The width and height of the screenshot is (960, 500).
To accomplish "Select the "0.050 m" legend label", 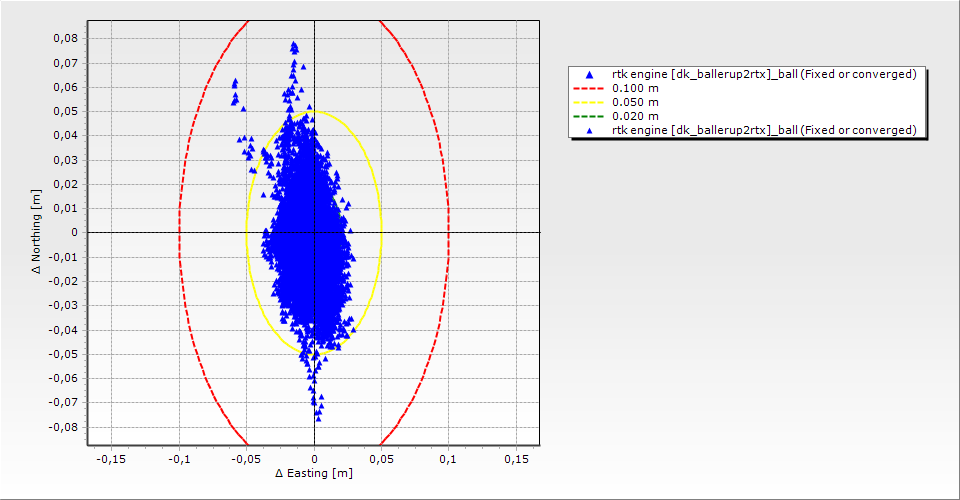I will (x=636, y=102).
